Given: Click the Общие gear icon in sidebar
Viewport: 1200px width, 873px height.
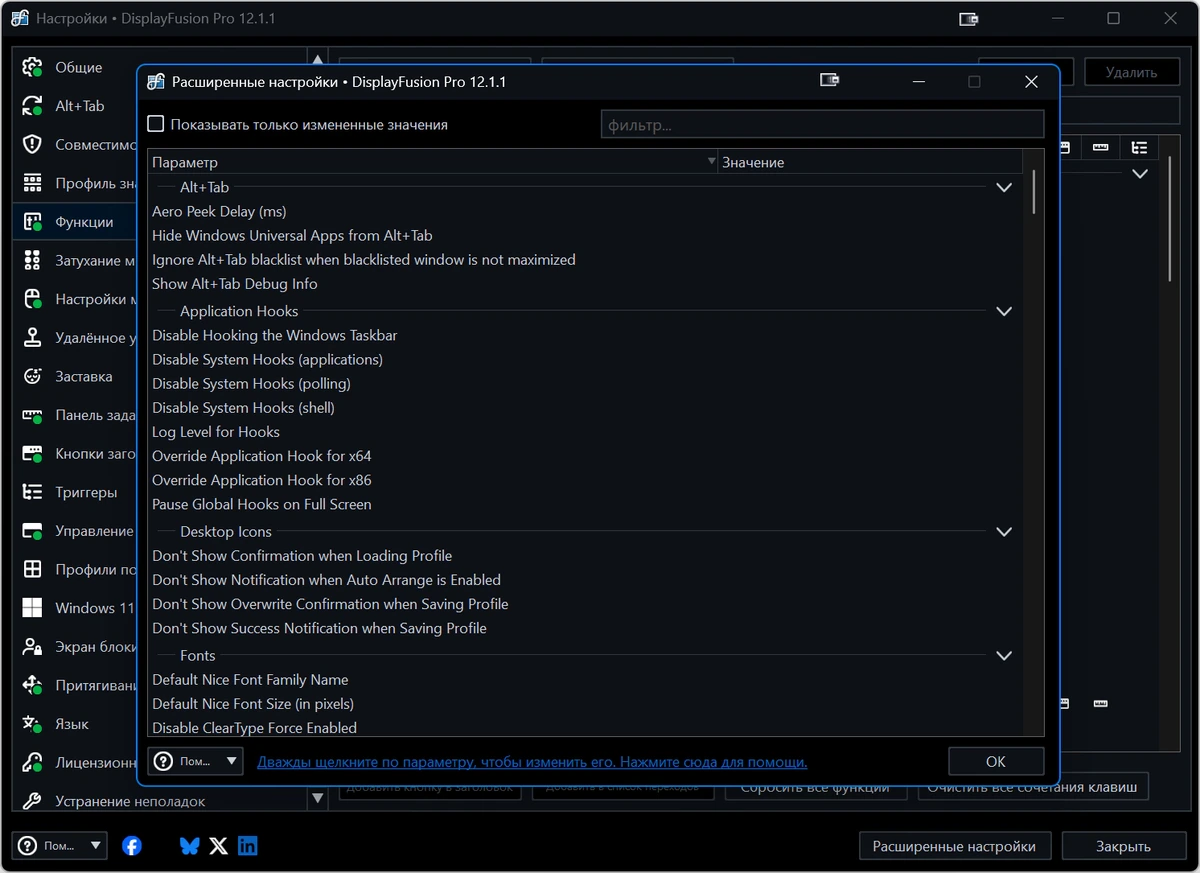Looking at the screenshot, I should [32, 67].
